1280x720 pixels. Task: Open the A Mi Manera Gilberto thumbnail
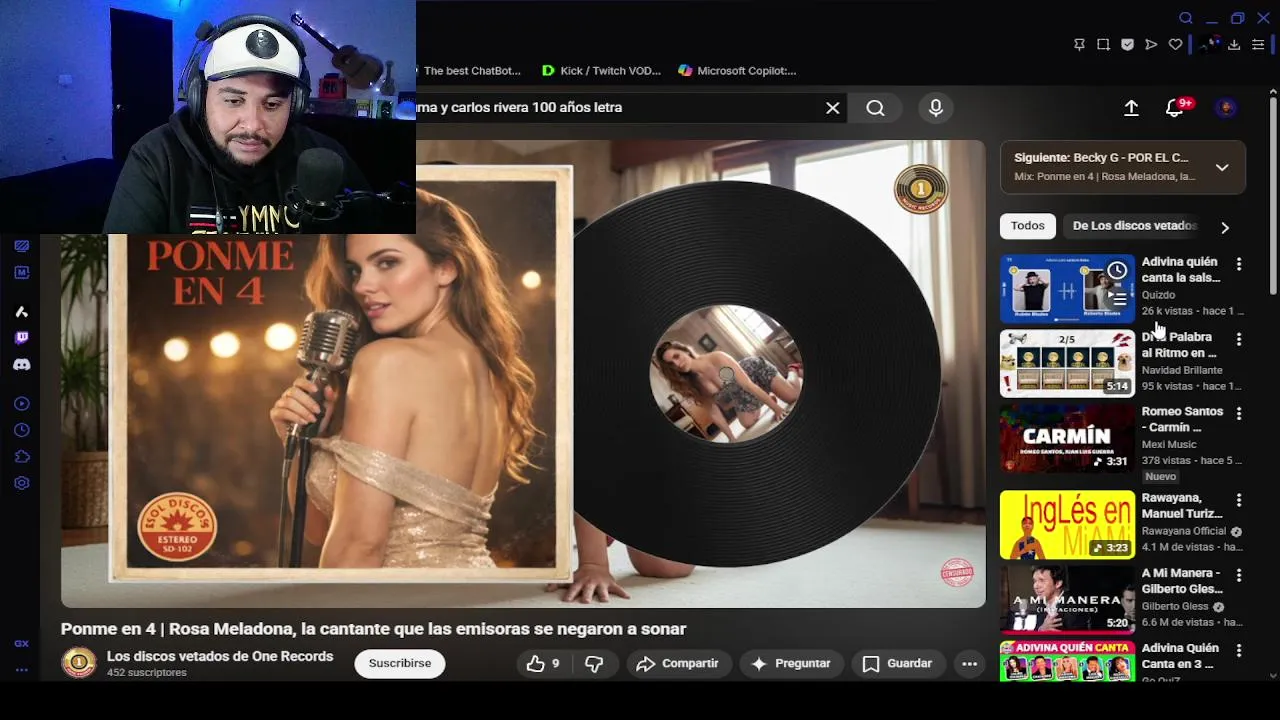click(1067, 599)
